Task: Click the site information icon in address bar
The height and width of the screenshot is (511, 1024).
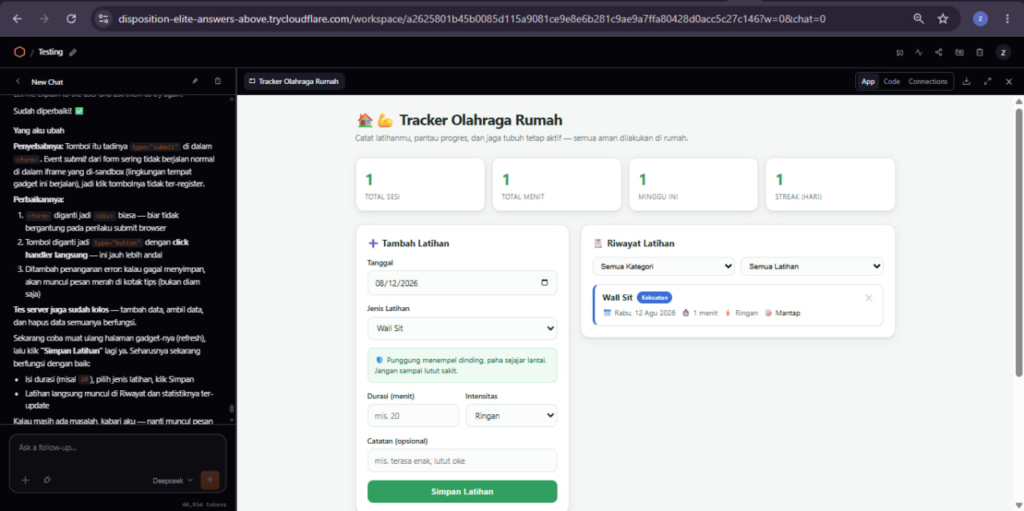Action: 103,19
